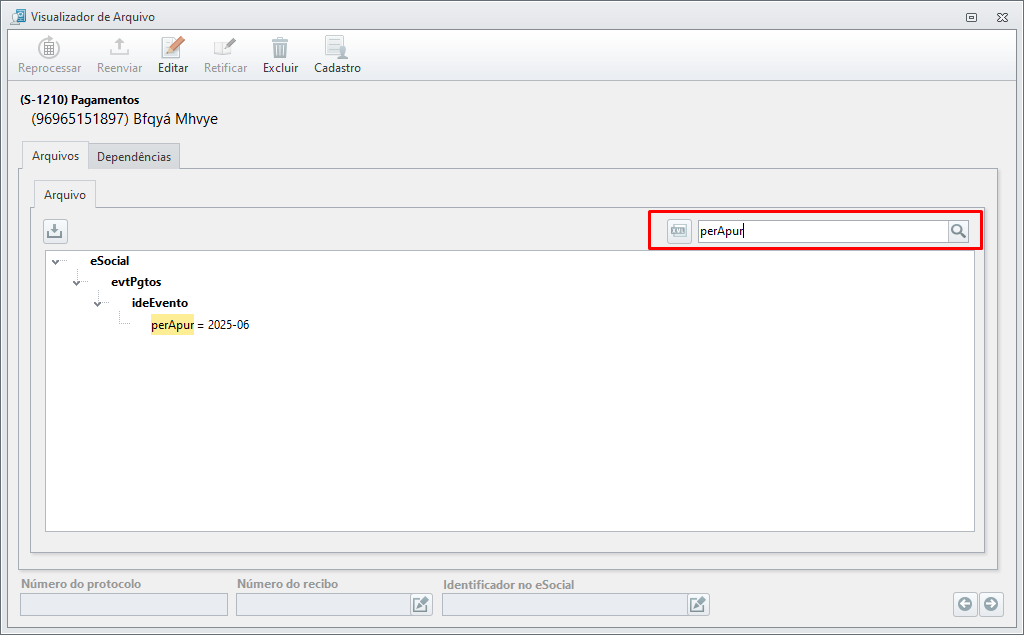This screenshot has width=1024, height=635.
Task: Select the highlighted perApur node
Action: tap(172, 325)
